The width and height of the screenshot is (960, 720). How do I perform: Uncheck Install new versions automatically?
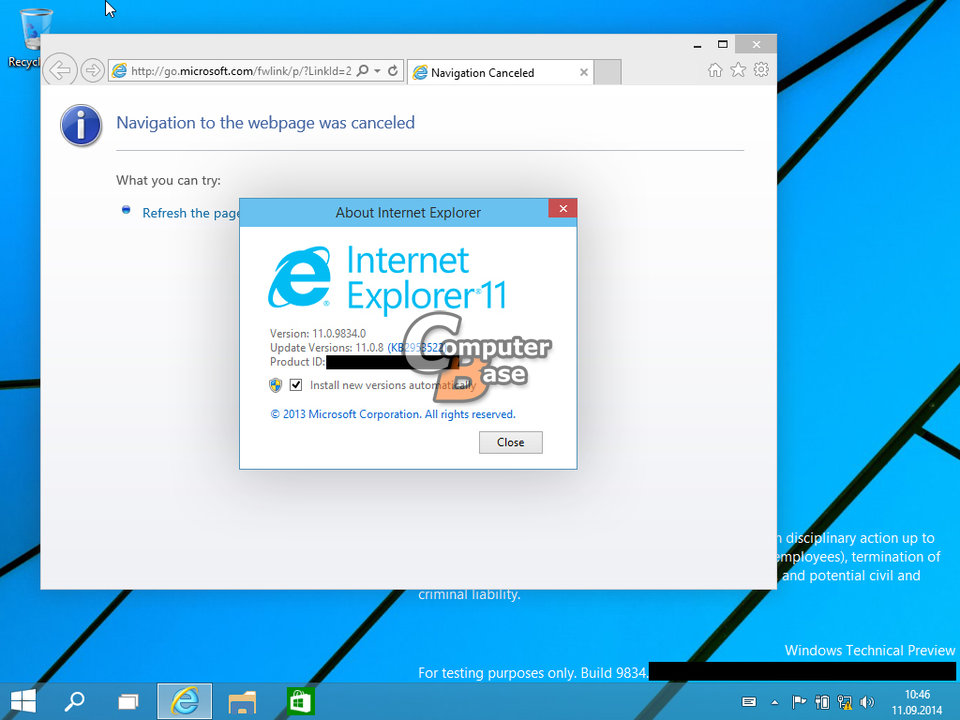(296, 385)
